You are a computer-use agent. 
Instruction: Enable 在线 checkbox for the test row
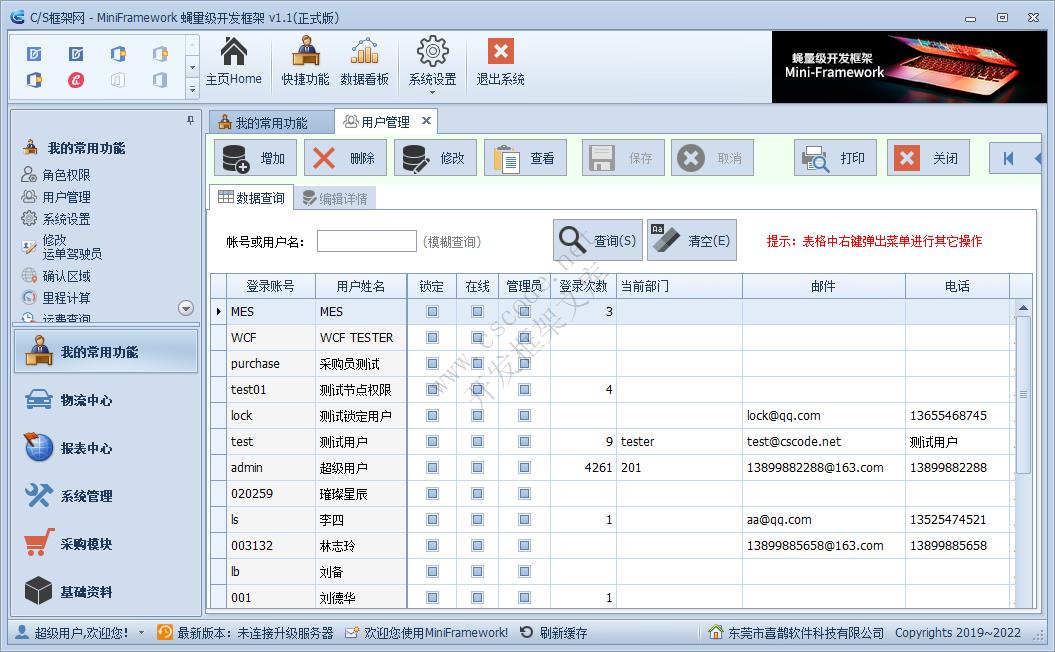click(x=477, y=441)
